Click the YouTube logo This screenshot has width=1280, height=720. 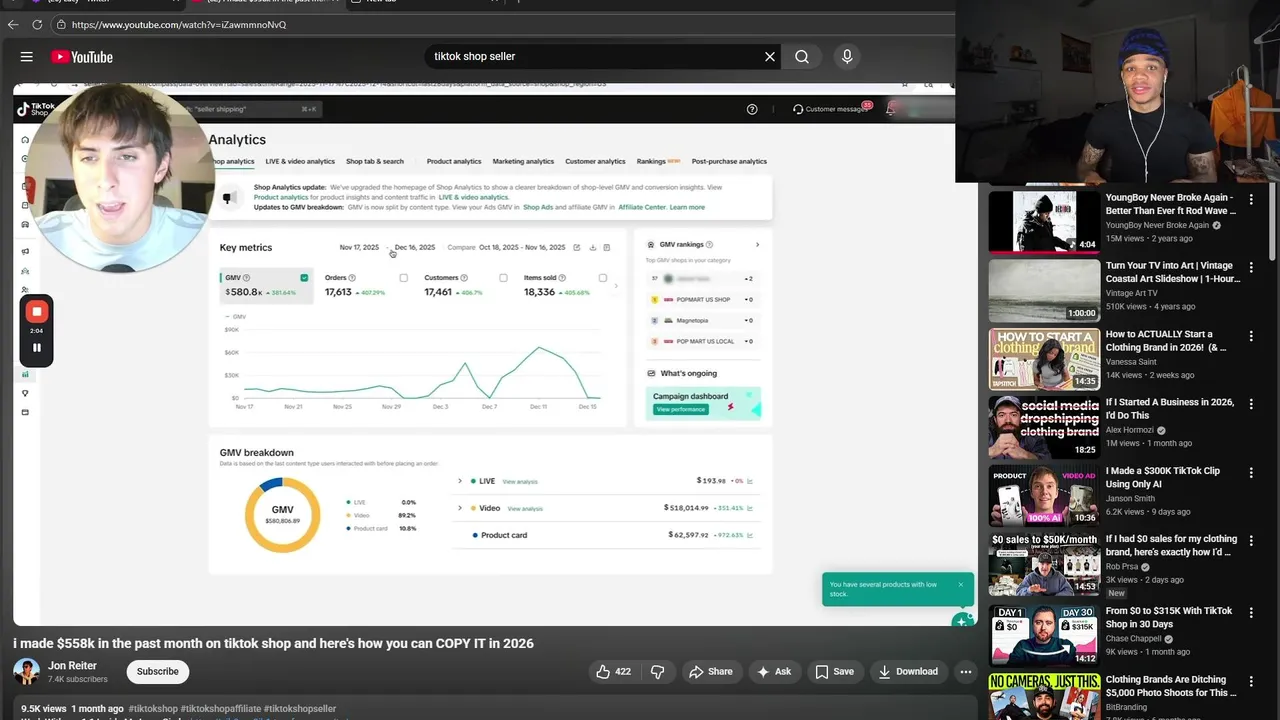click(x=82, y=57)
